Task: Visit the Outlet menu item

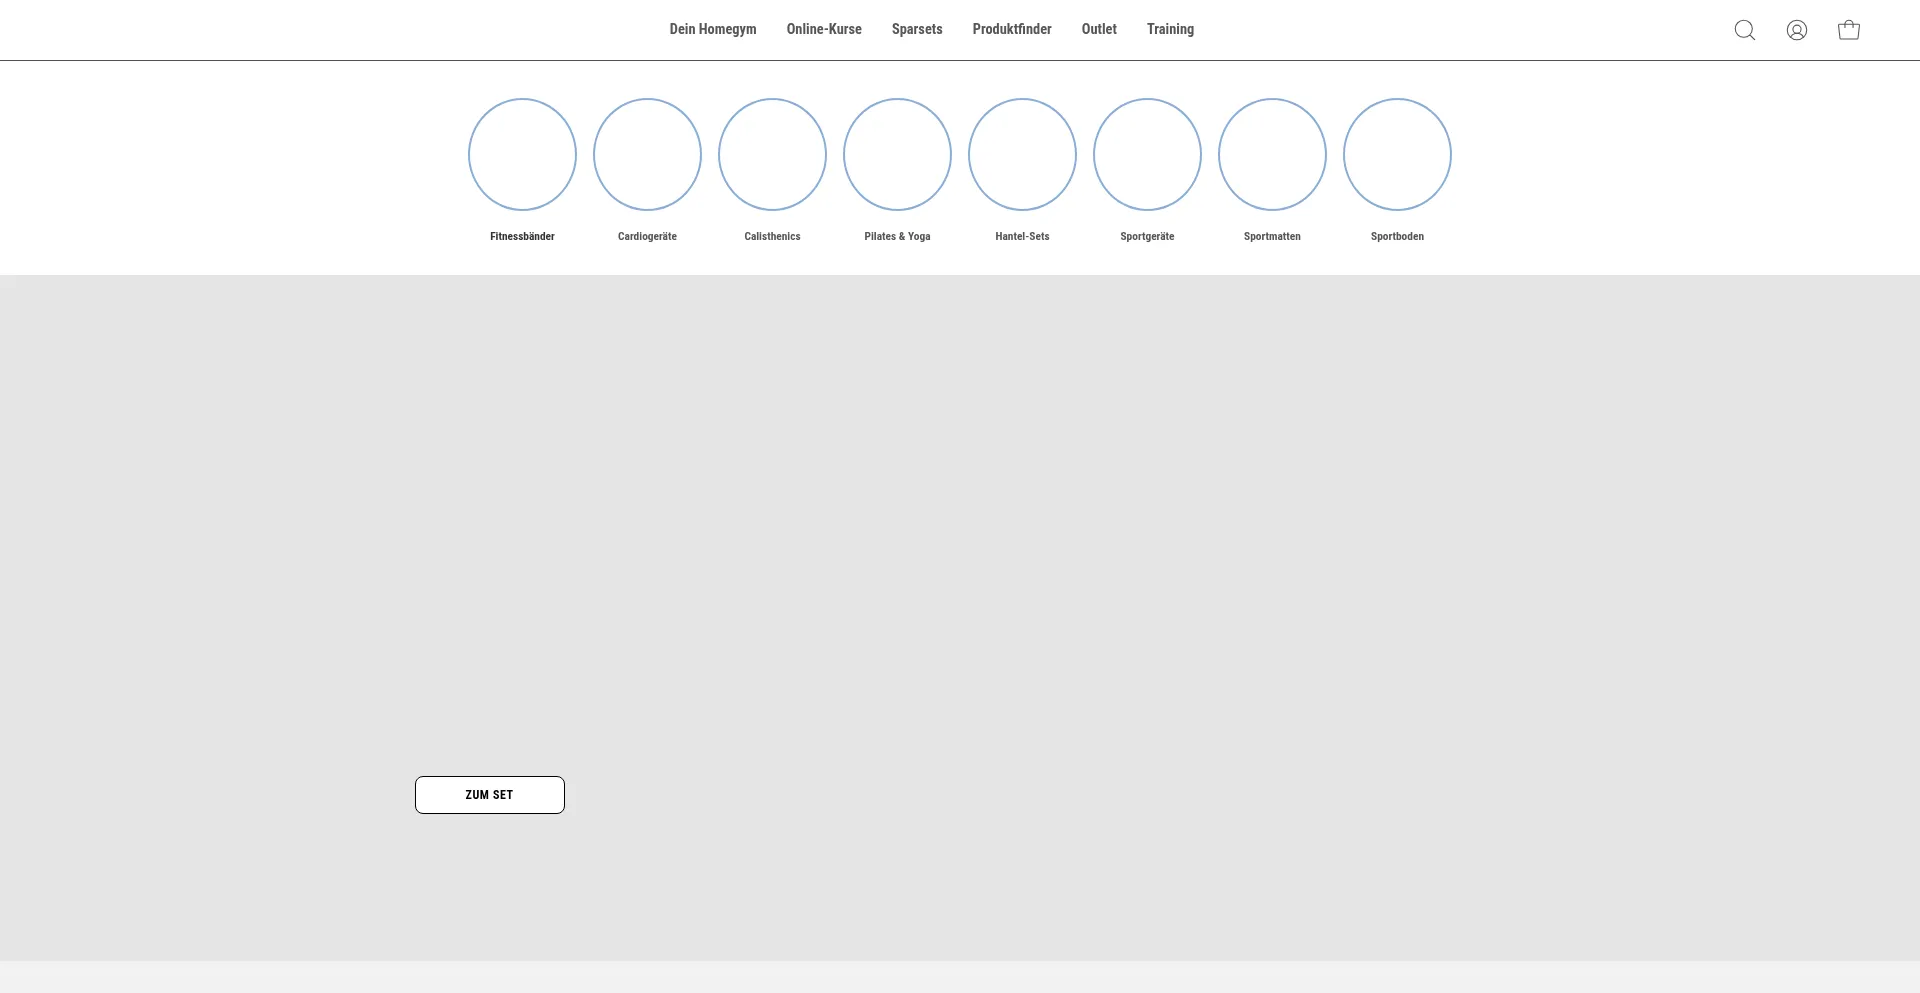Action: click(1099, 29)
